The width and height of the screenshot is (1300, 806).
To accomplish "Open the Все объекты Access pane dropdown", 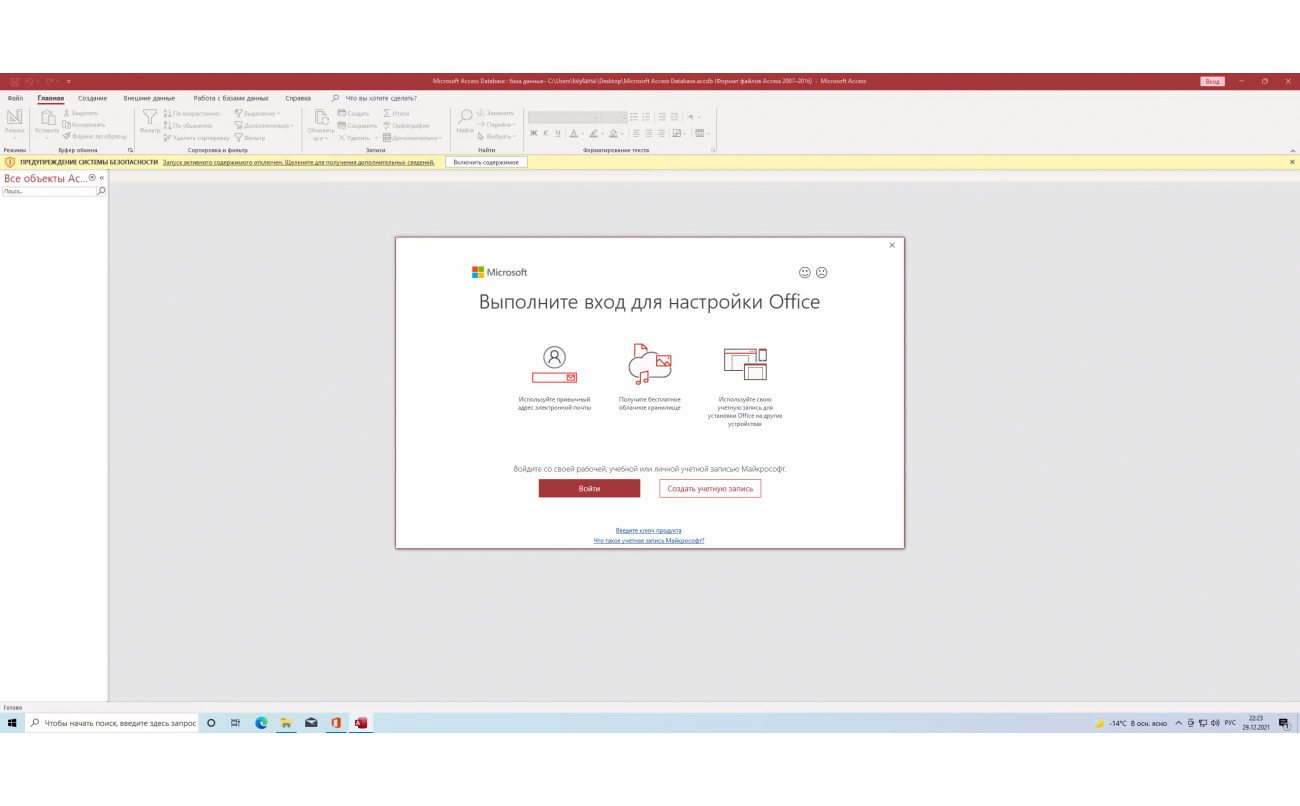I will (92, 177).
